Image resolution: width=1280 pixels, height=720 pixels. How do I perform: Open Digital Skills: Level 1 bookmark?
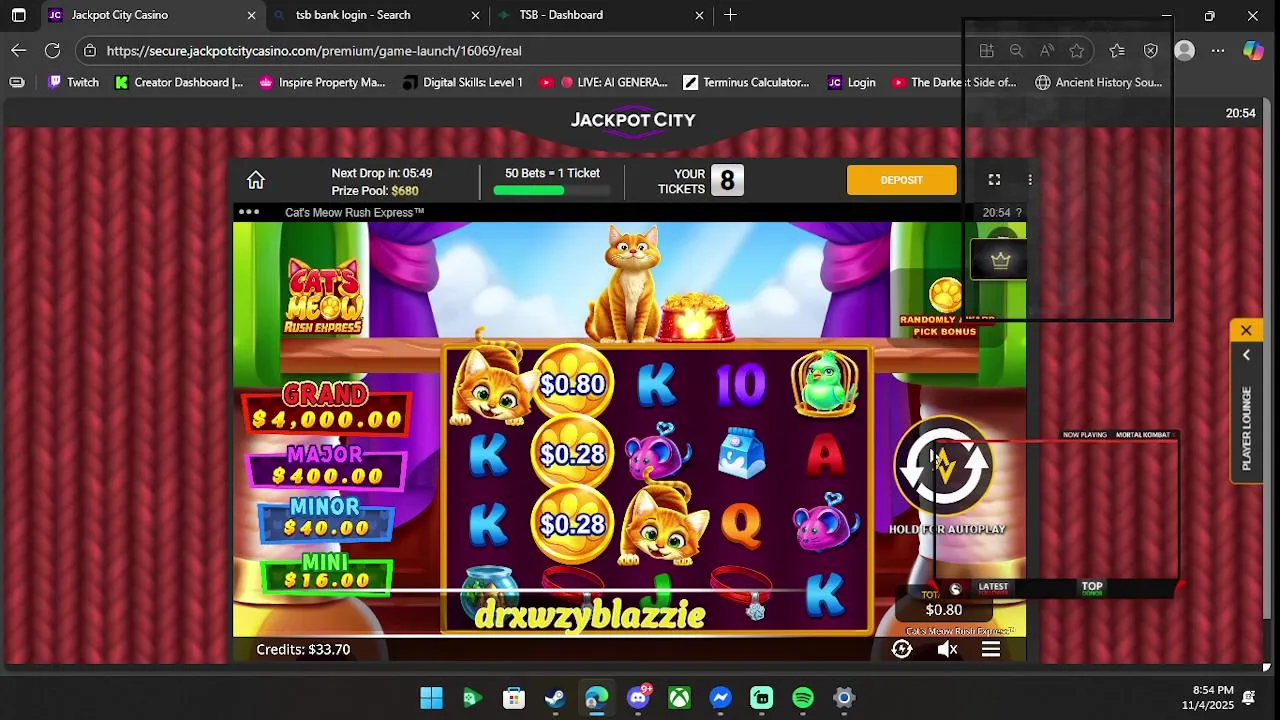click(463, 82)
